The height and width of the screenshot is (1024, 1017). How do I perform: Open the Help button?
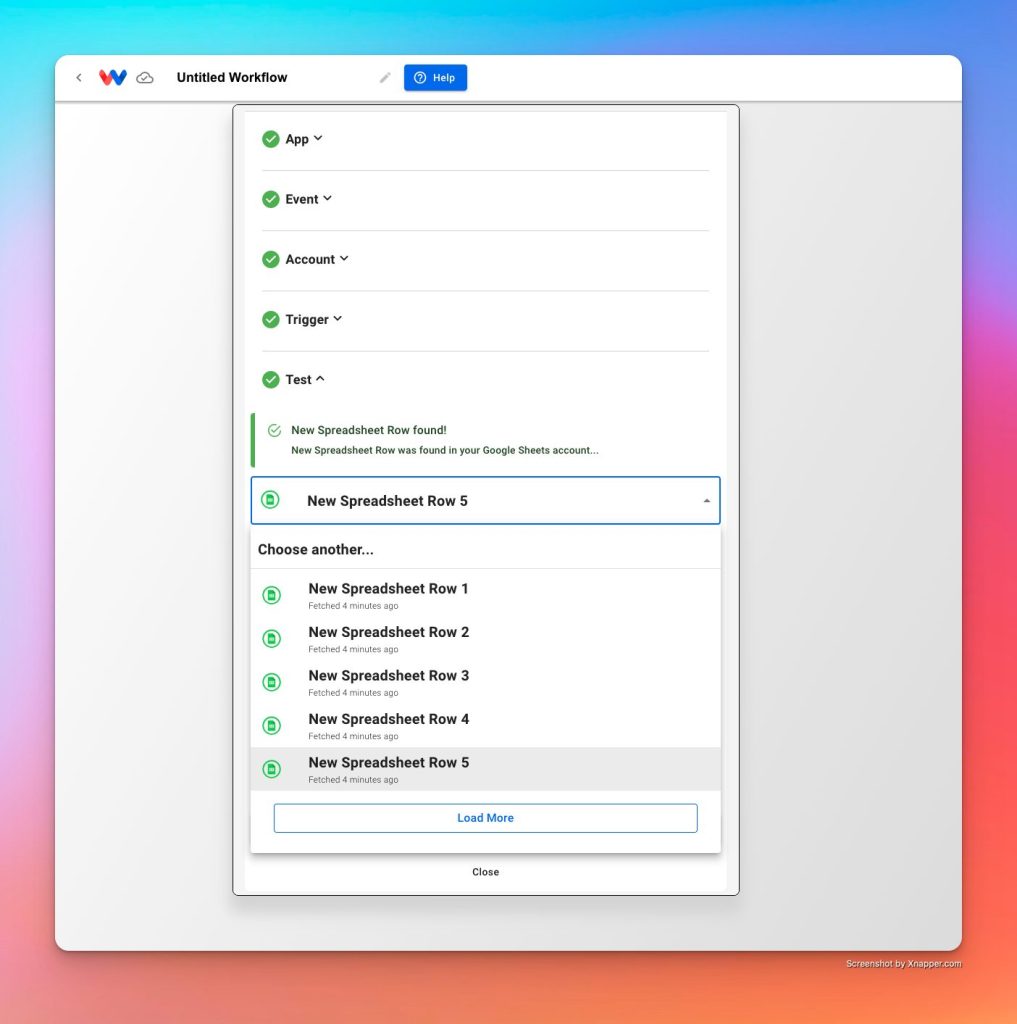[x=435, y=78]
